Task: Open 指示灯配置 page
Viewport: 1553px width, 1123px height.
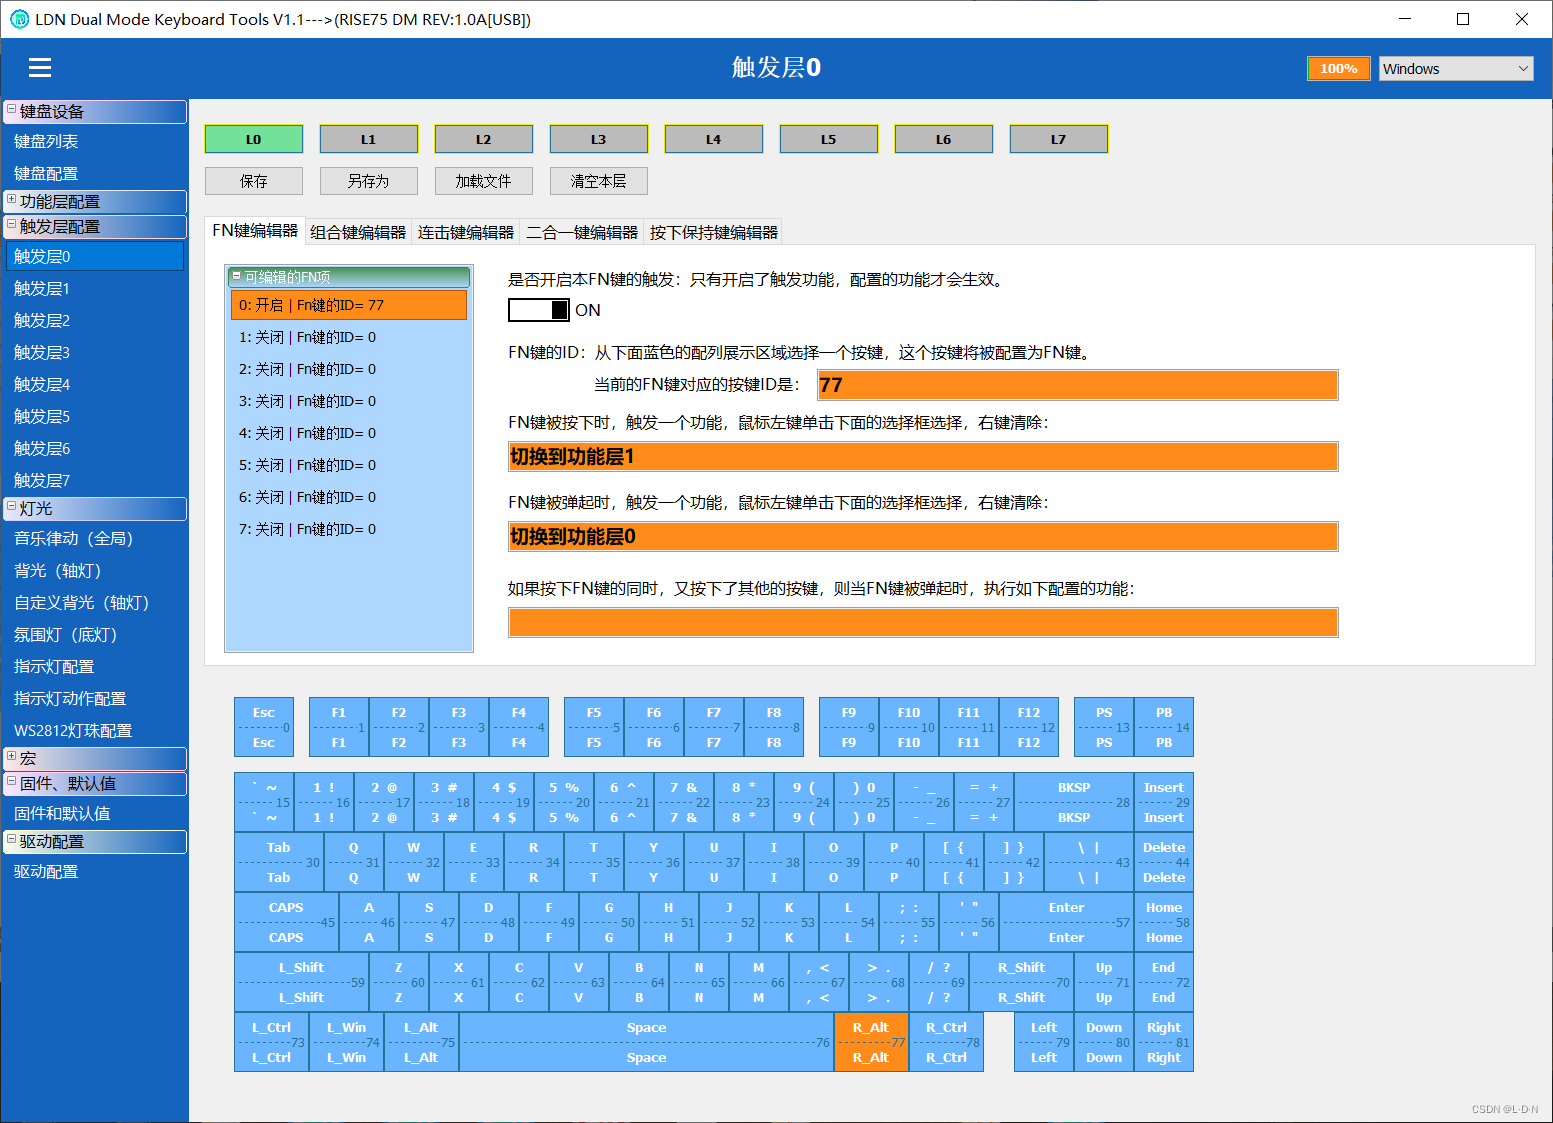Action: [x=94, y=667]
